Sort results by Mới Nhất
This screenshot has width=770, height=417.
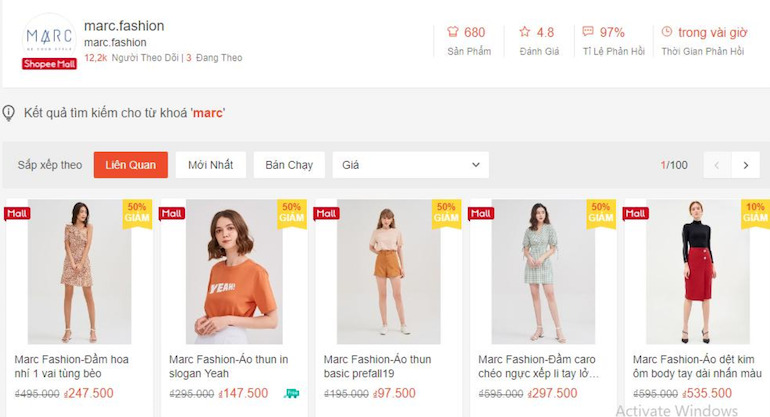click(211, 165)
